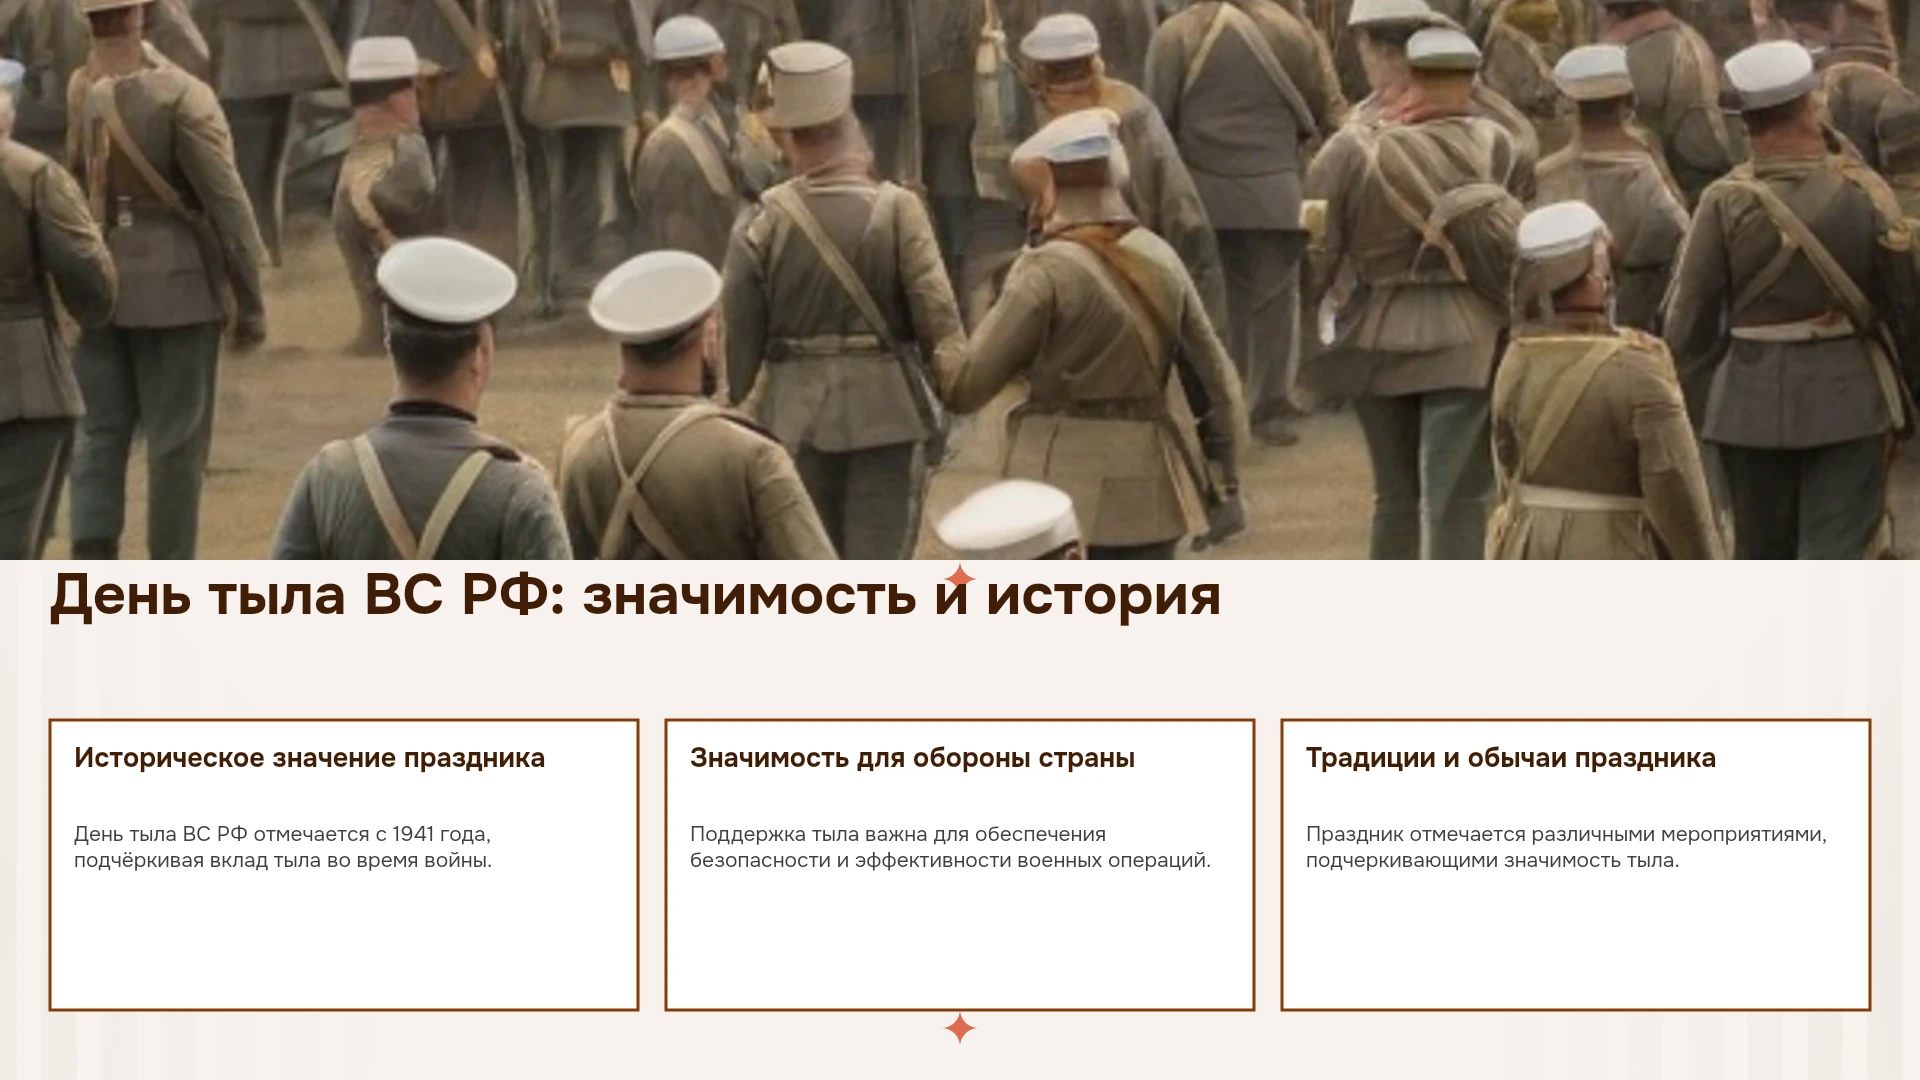Click the orange star icon in the title
The width and height of the screenshot is (1920, 1080).
[960, 578]
